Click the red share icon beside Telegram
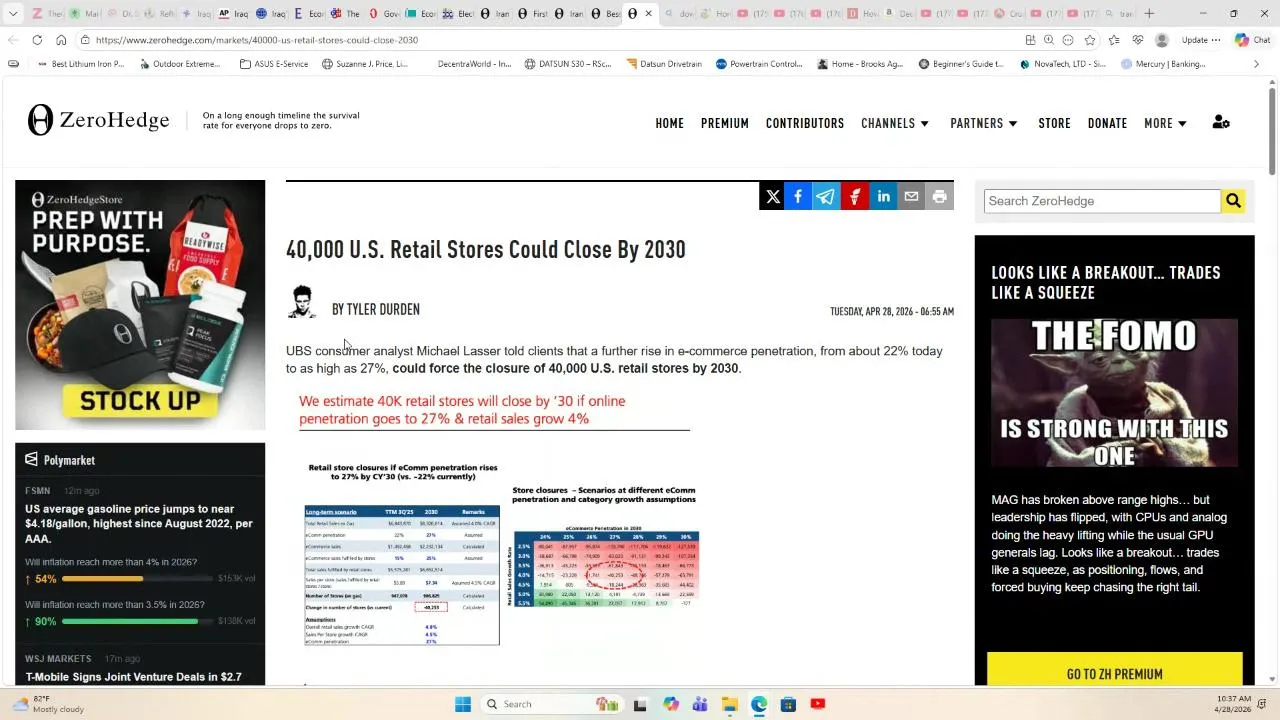Screen dimensions: 1280x720 [x=854, y=197]
